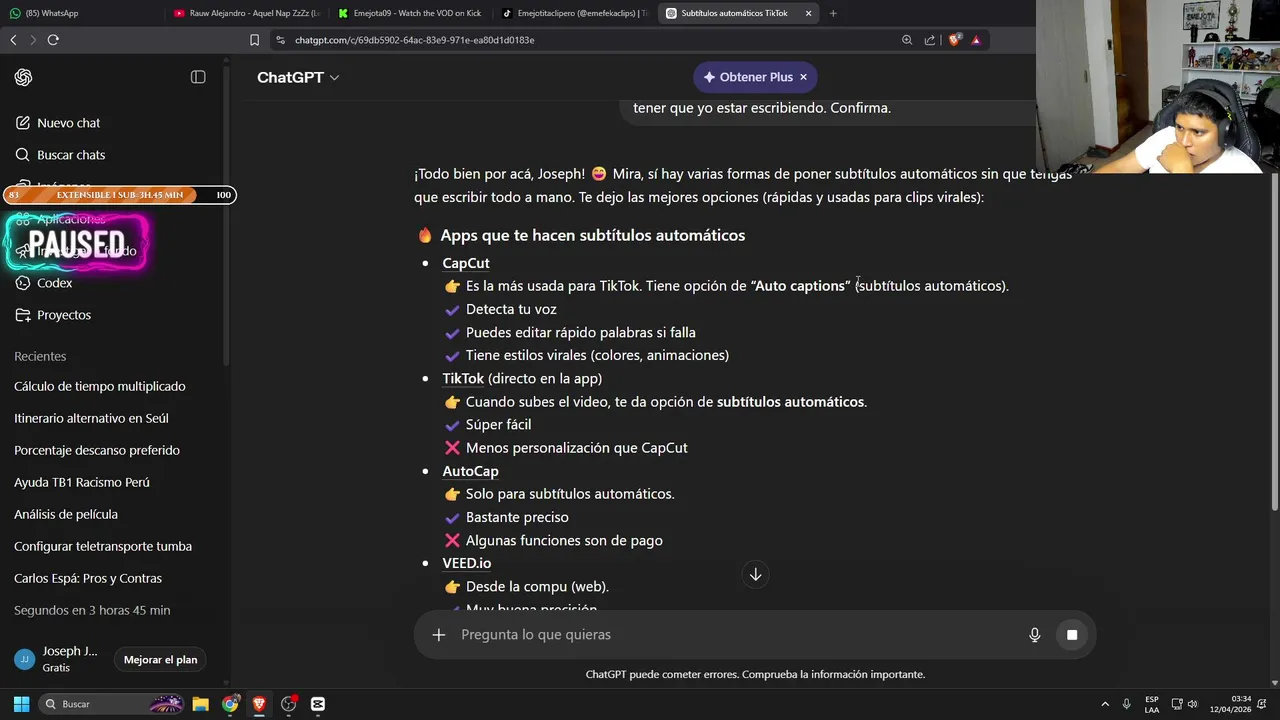
Task: Click the Brave browser taskbar icon
Action: click(259, 704)
